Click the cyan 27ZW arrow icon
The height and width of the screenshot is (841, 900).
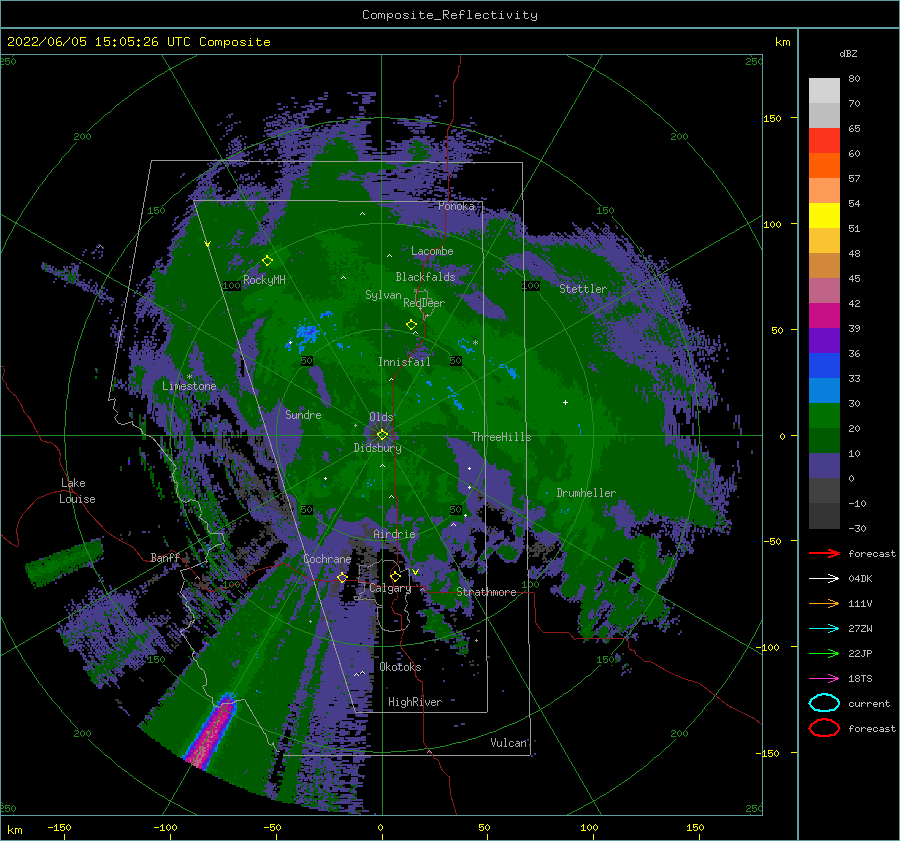[x=824, y=628]
